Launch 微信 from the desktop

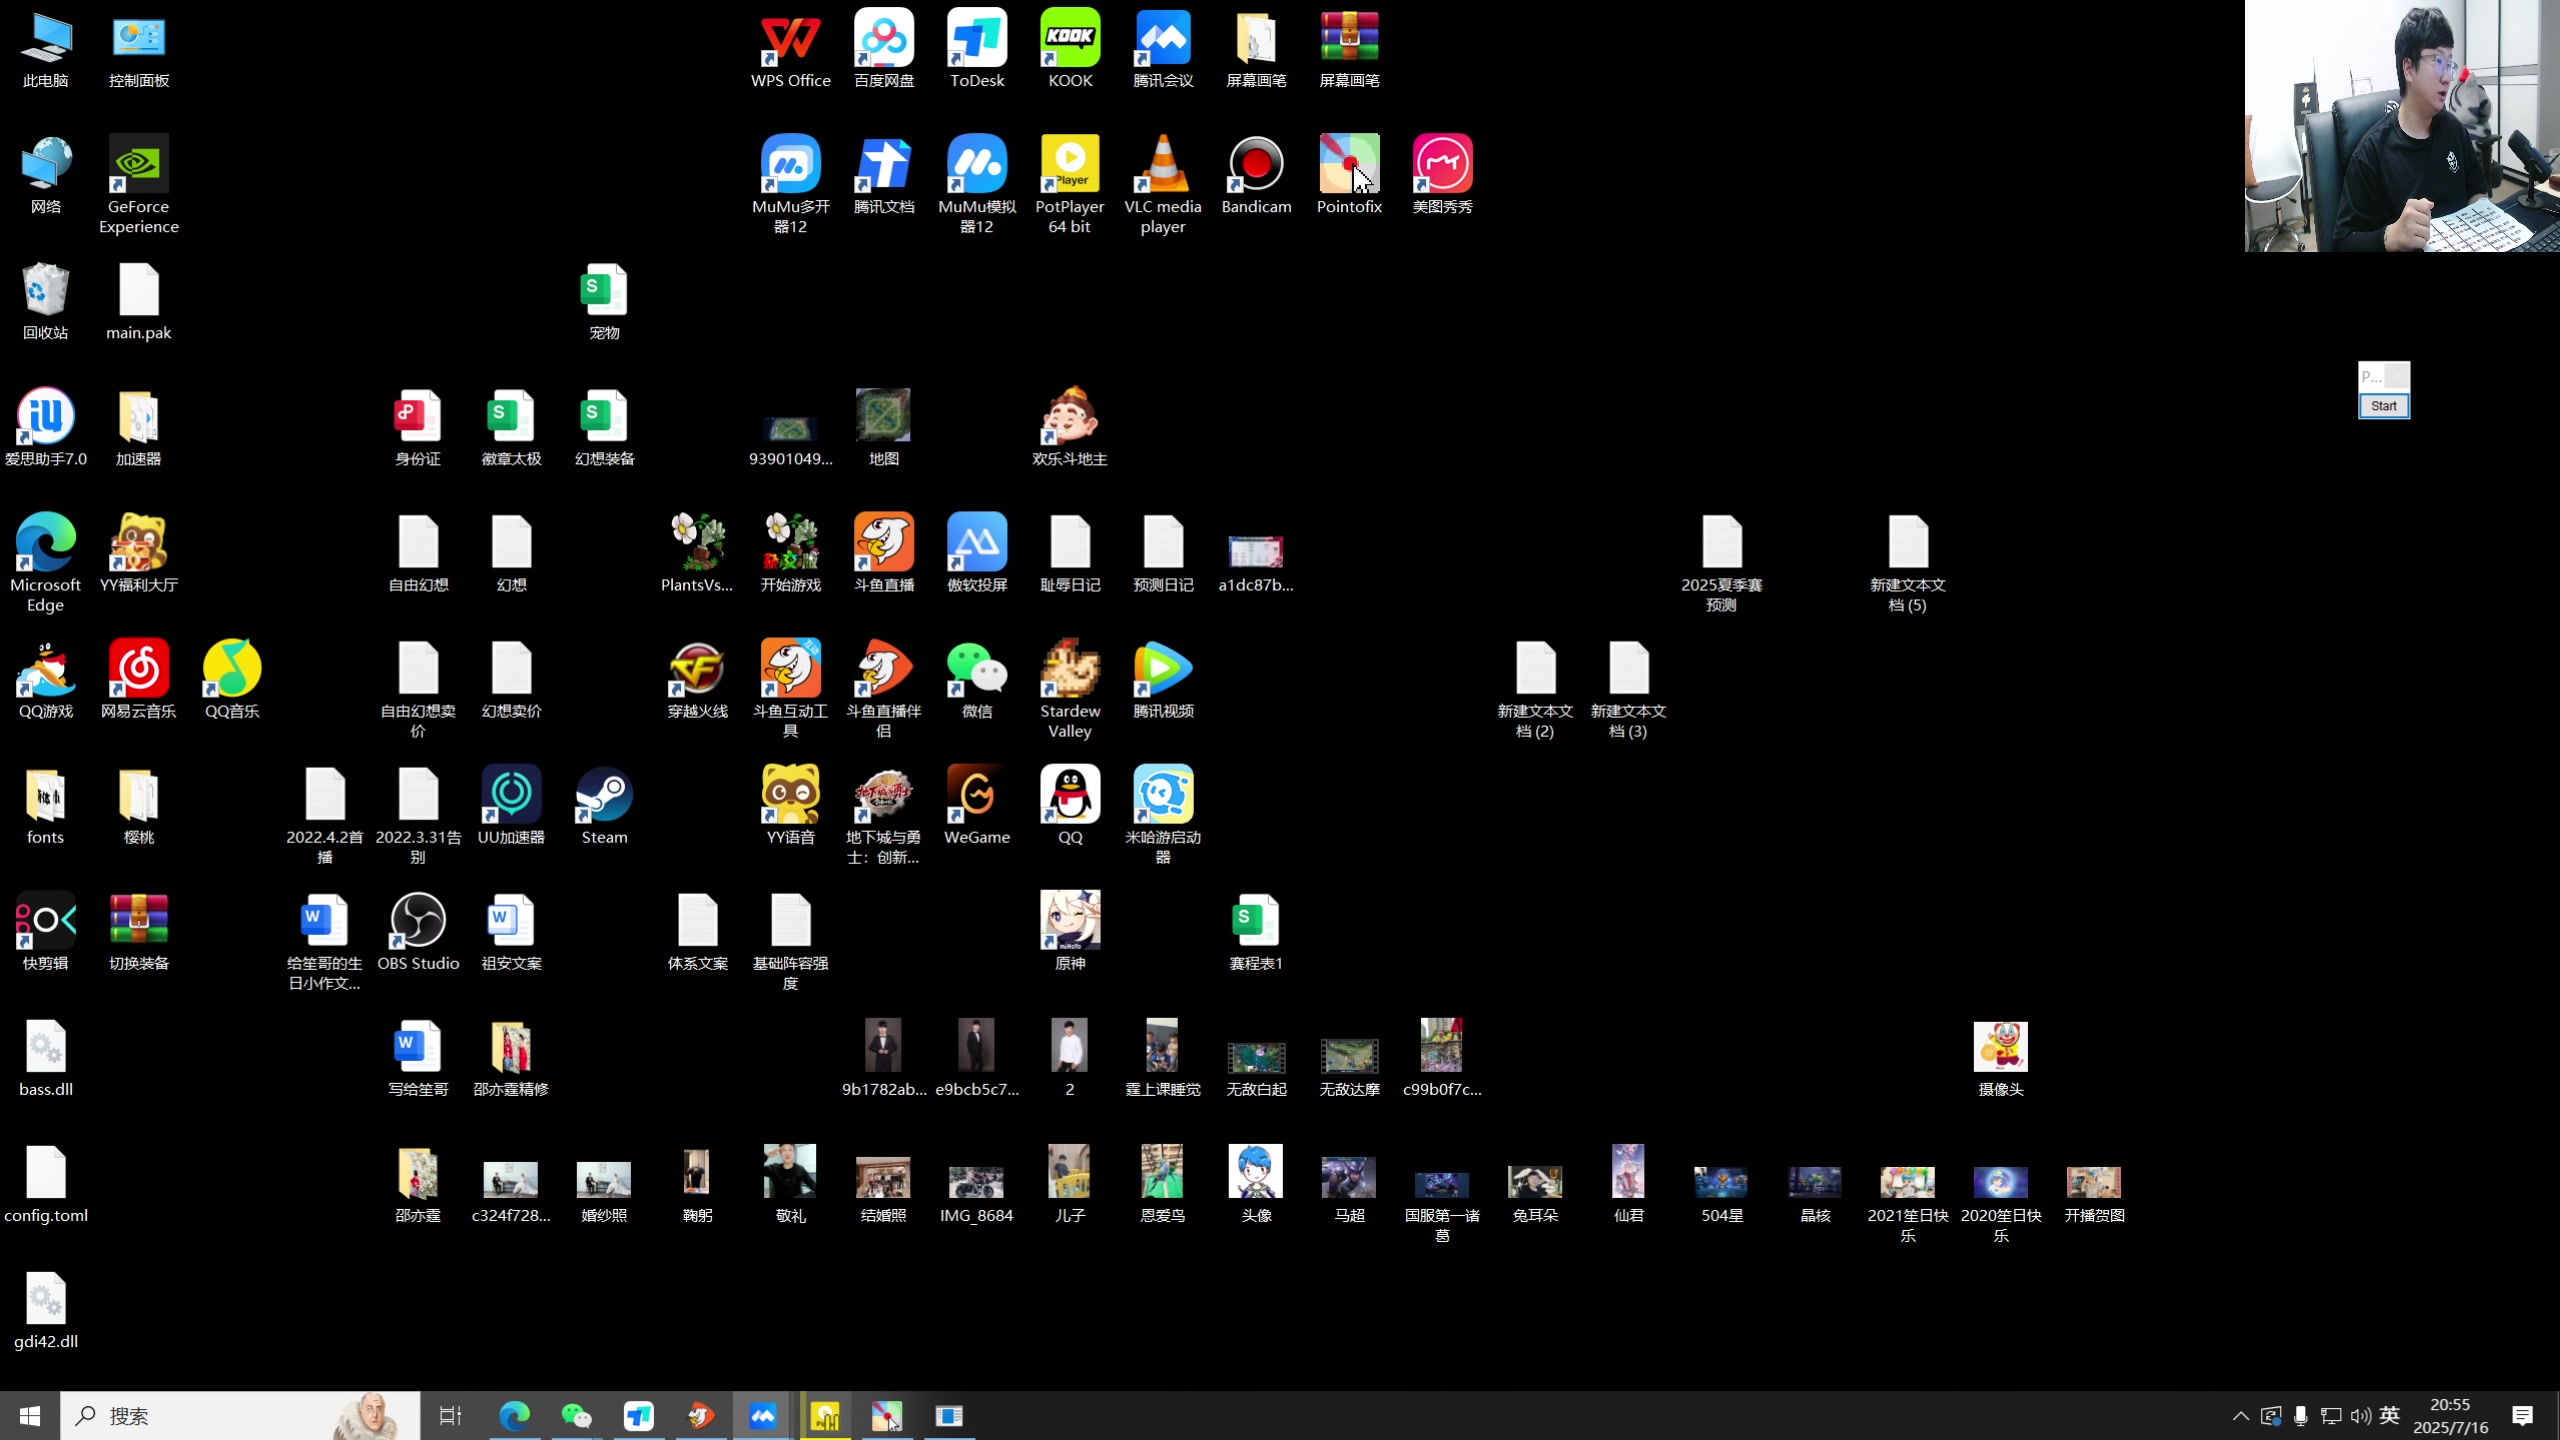coord(976,680)
